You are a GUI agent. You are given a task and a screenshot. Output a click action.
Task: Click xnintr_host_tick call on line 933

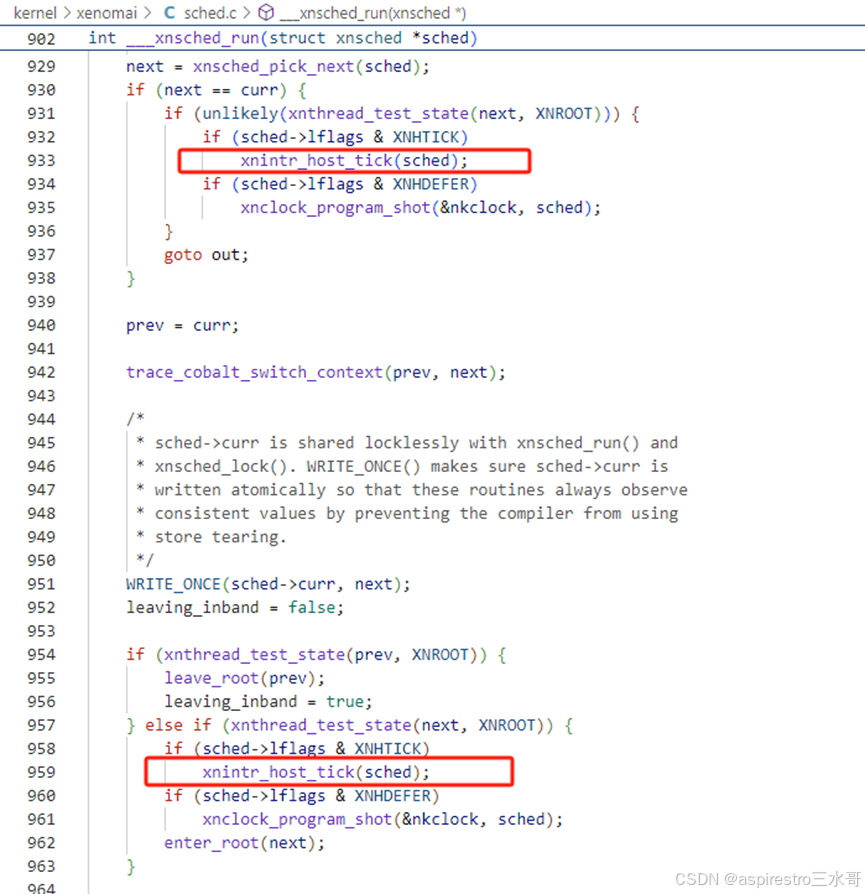pos(354,161)
